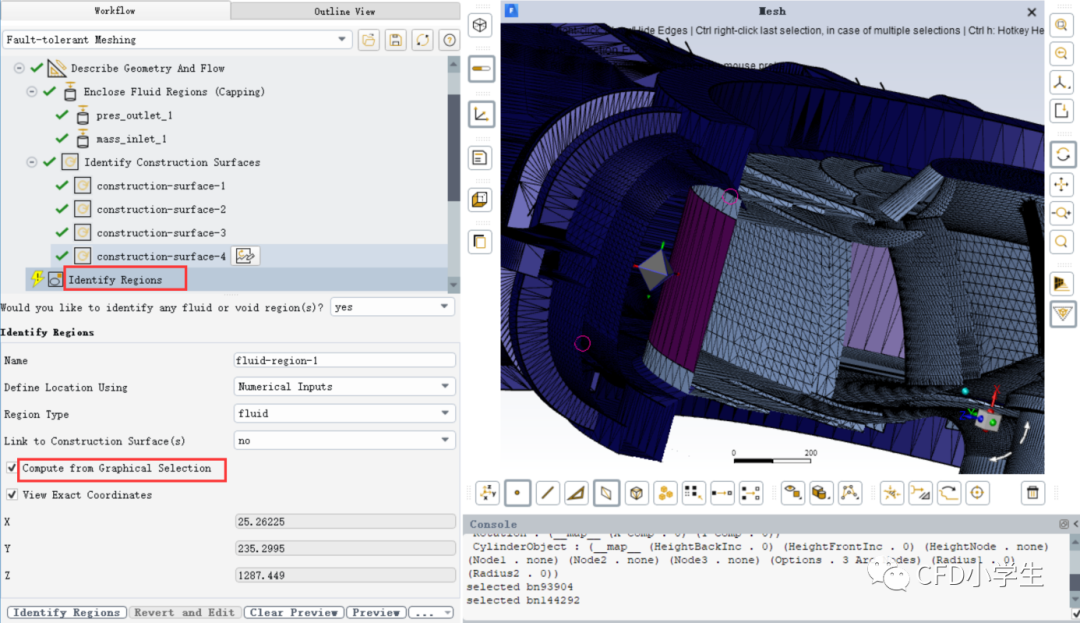Click the zoom out magnifier icon
The width and height of the screenshot is (1080, 623).
point(1061,54)
